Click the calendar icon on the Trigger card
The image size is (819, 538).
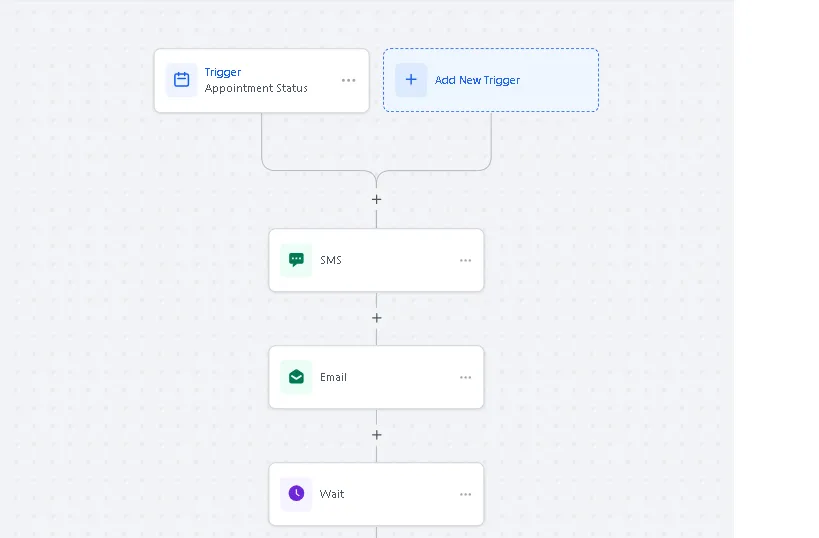[181, 80]
